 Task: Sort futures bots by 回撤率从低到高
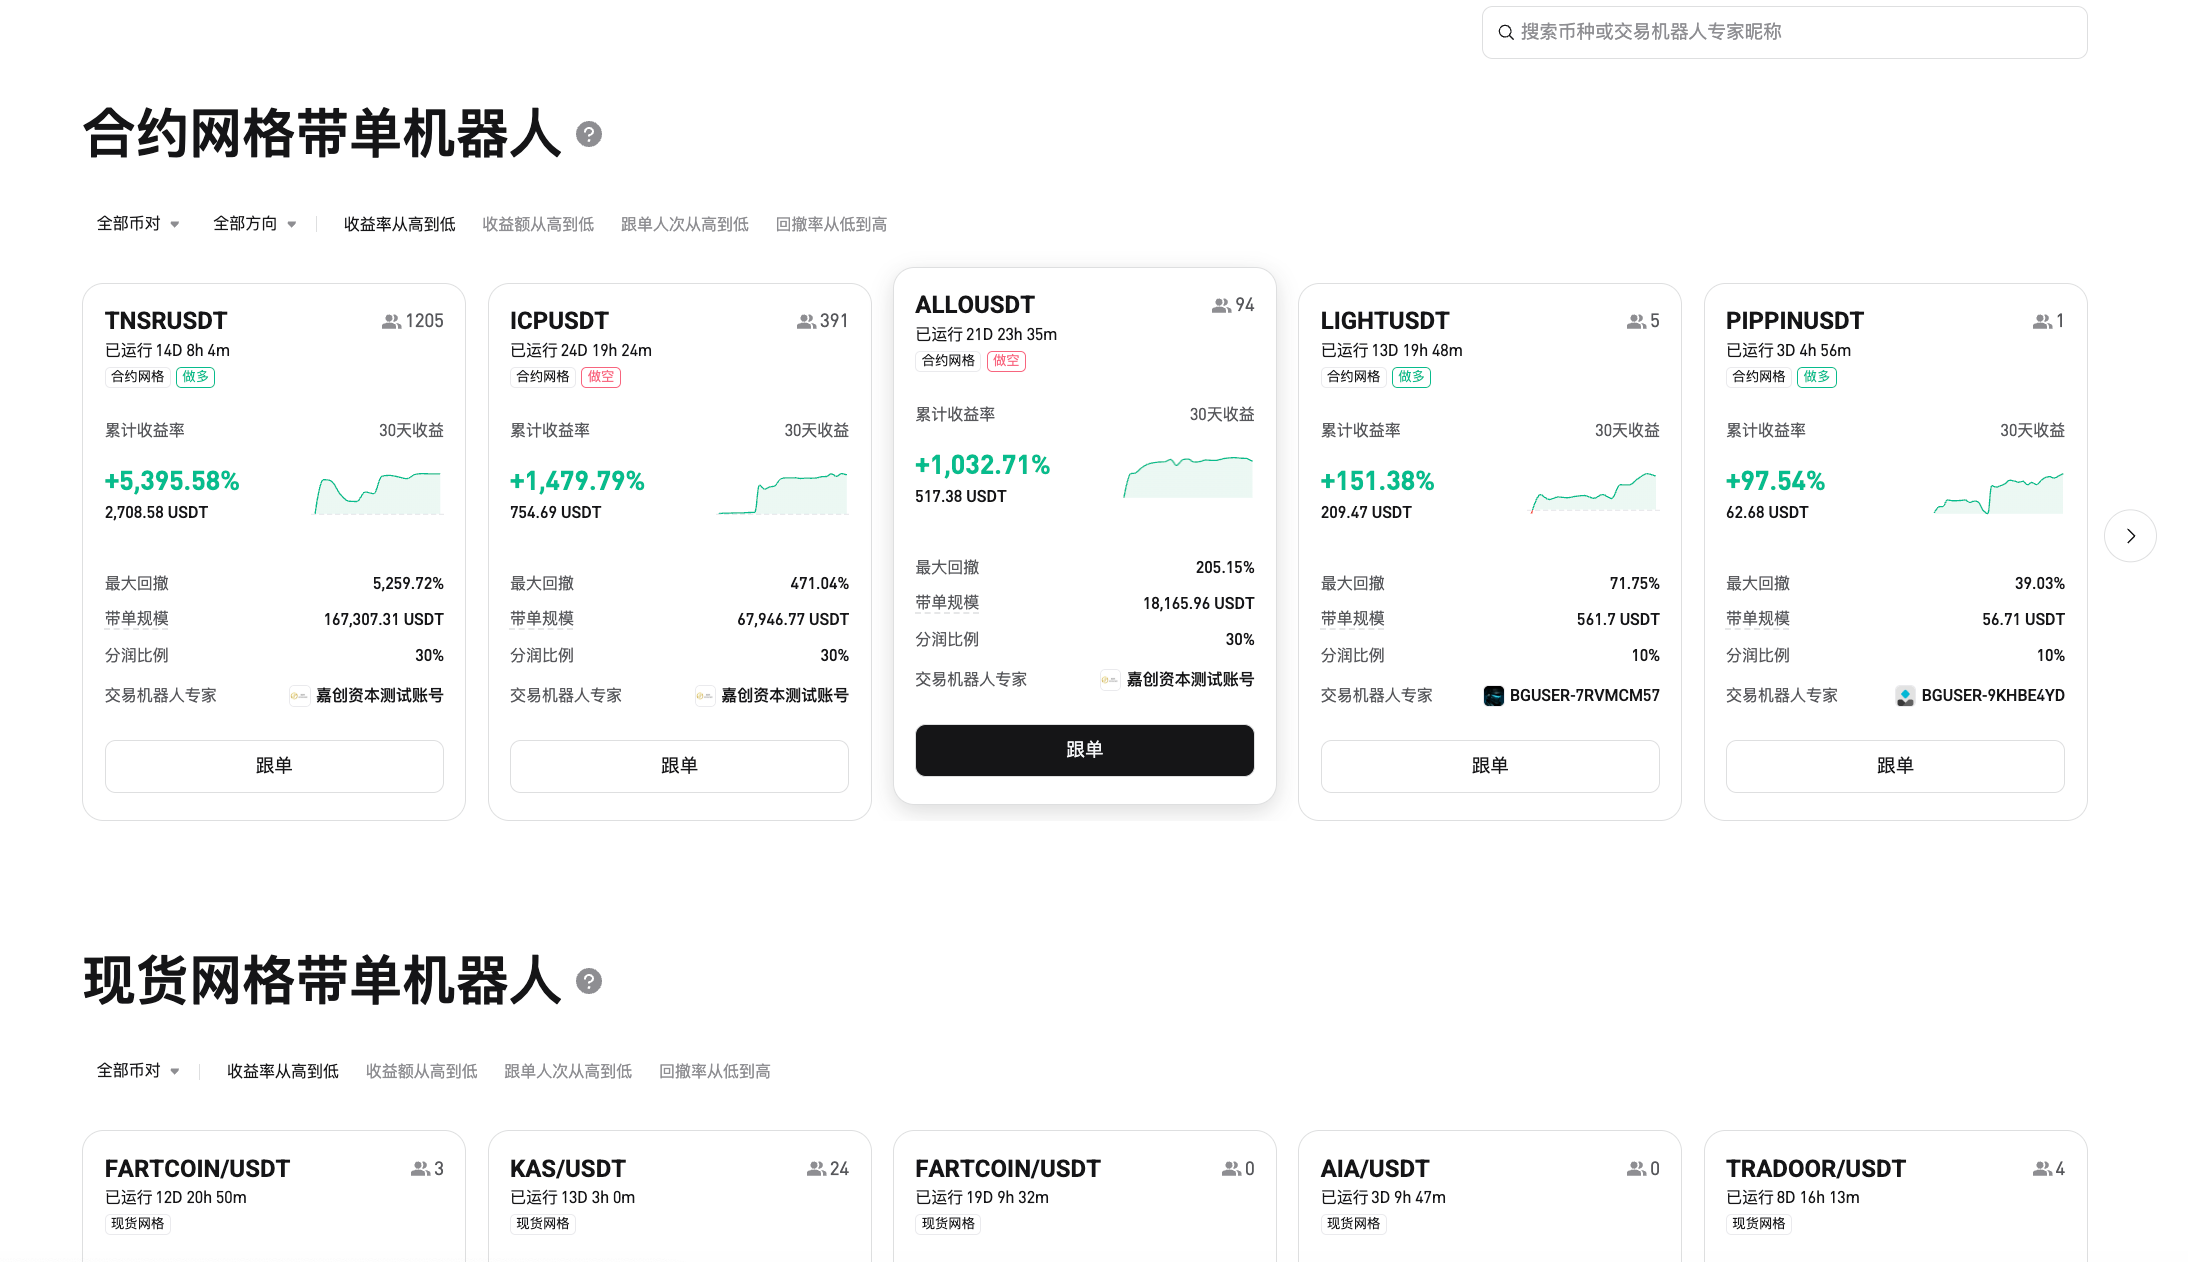[831, 224]
